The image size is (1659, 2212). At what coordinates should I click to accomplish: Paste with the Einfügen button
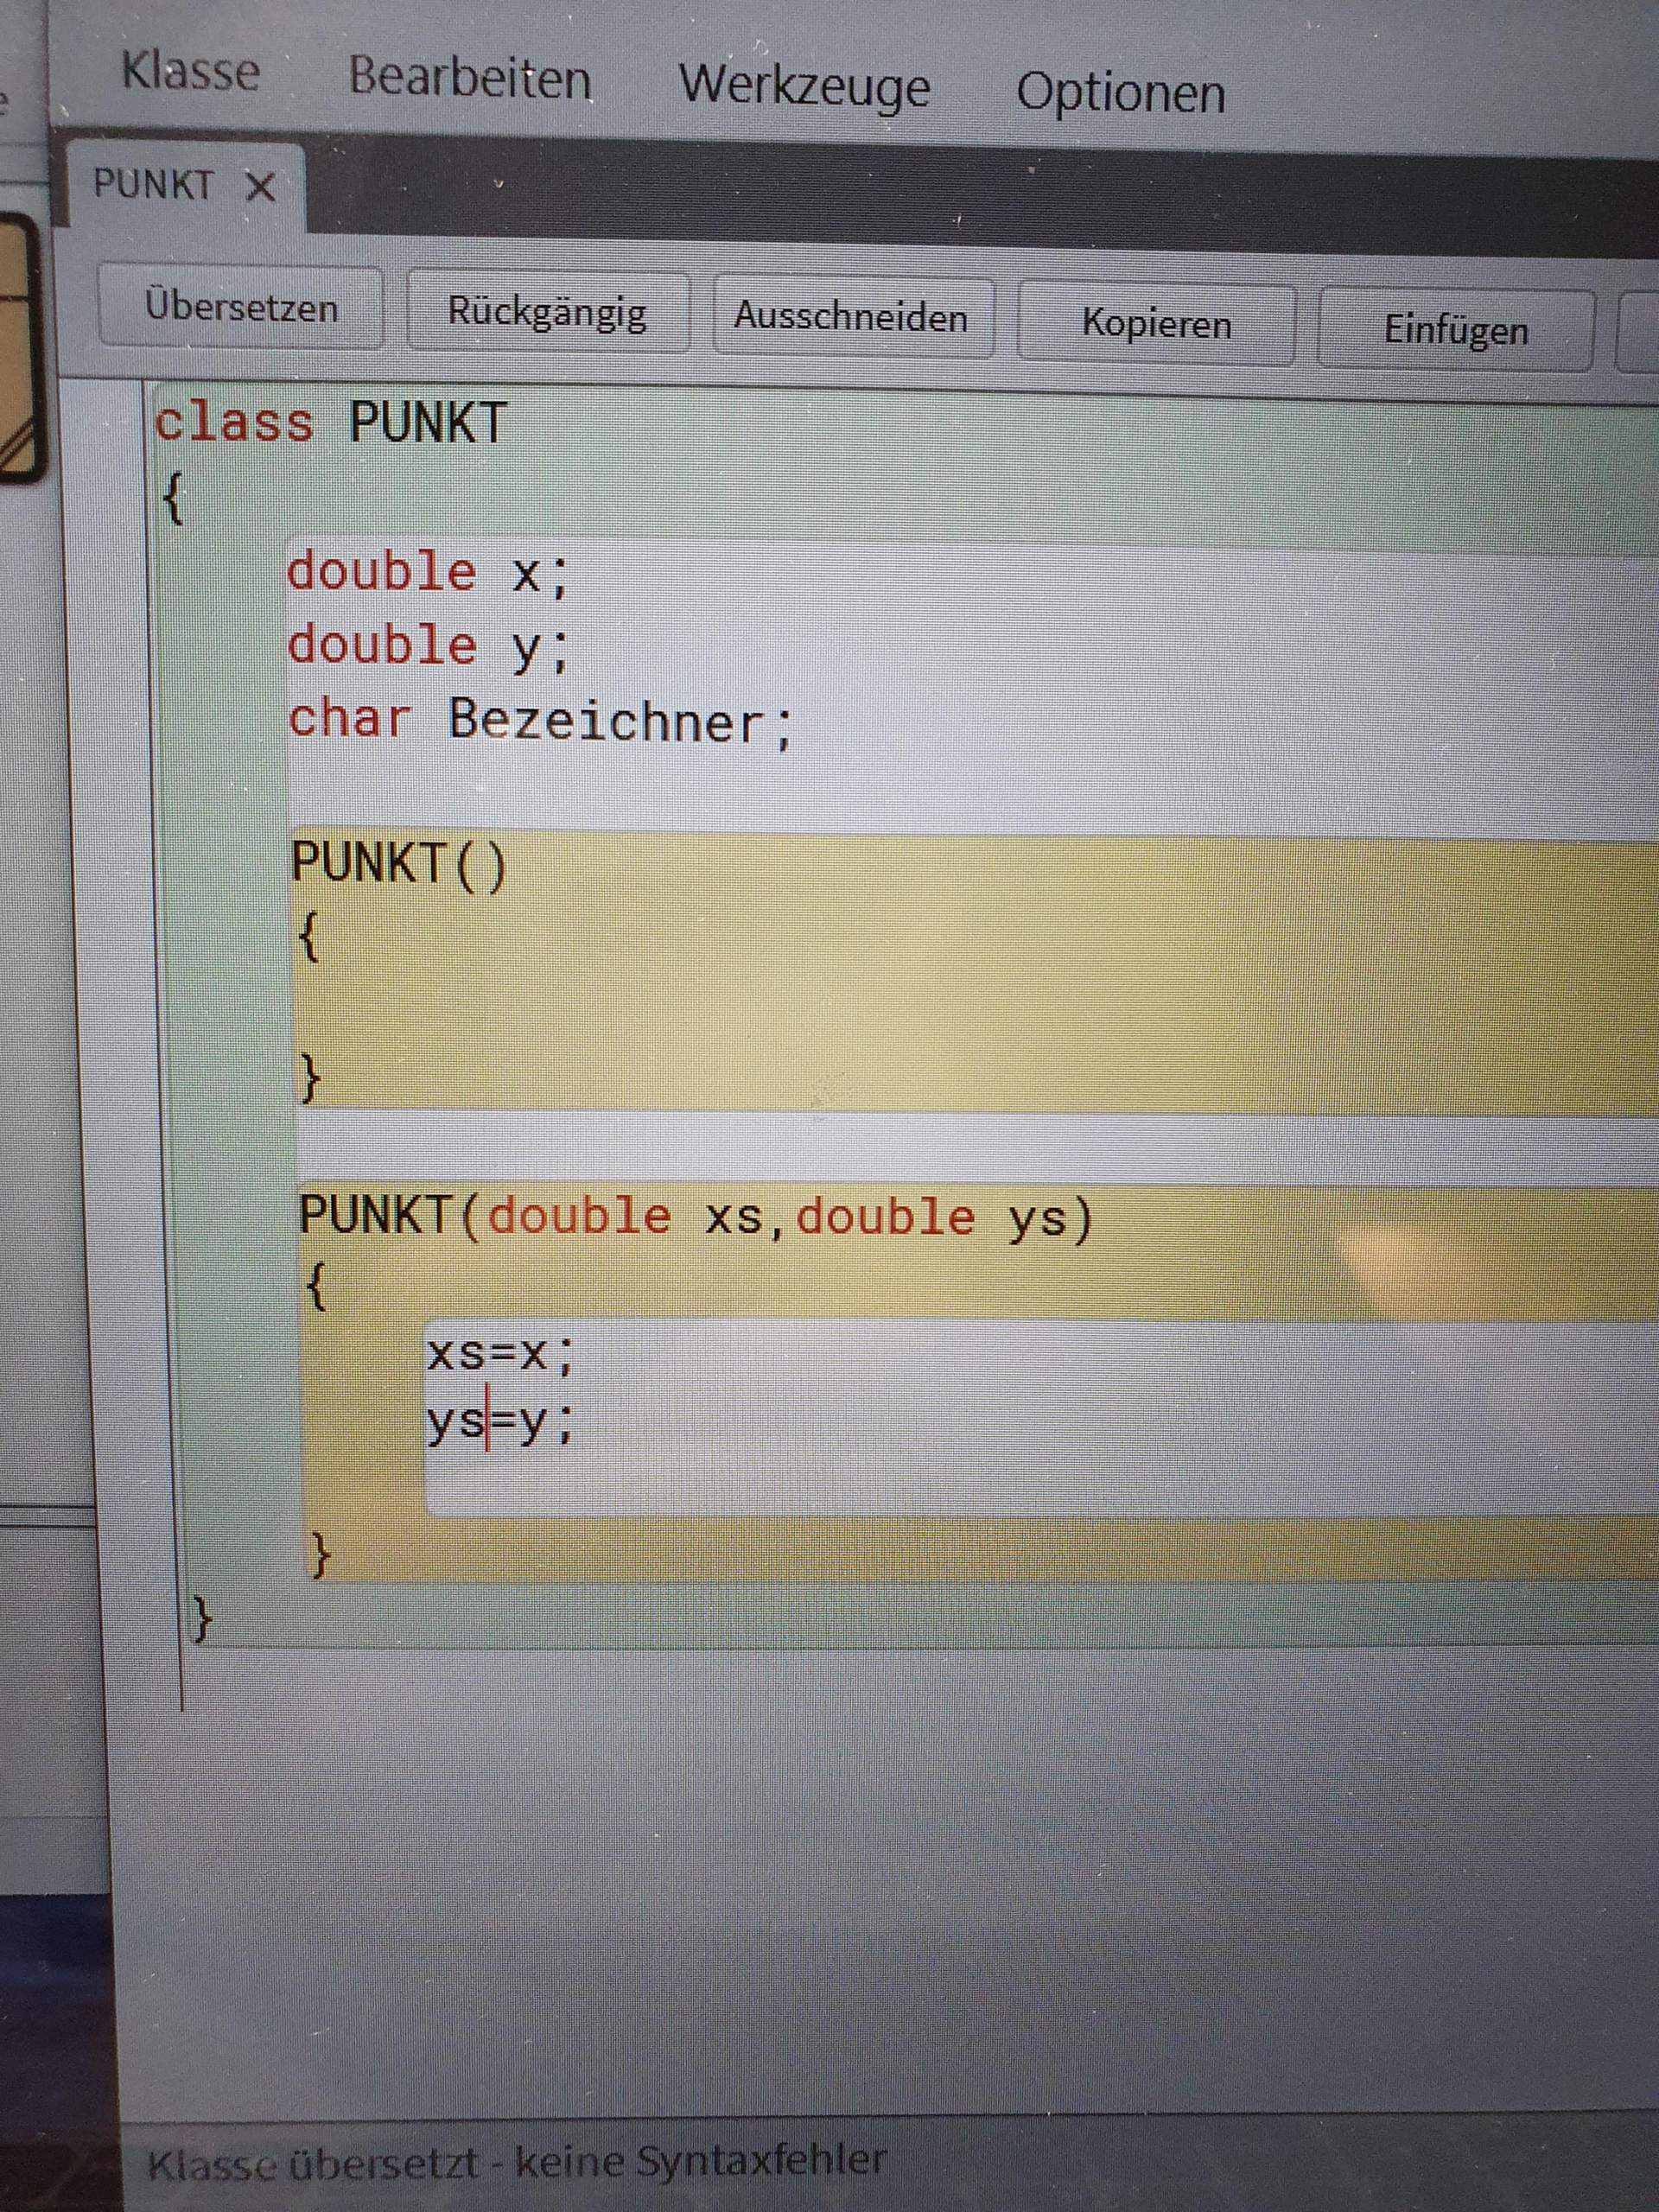pos(1456,330)
